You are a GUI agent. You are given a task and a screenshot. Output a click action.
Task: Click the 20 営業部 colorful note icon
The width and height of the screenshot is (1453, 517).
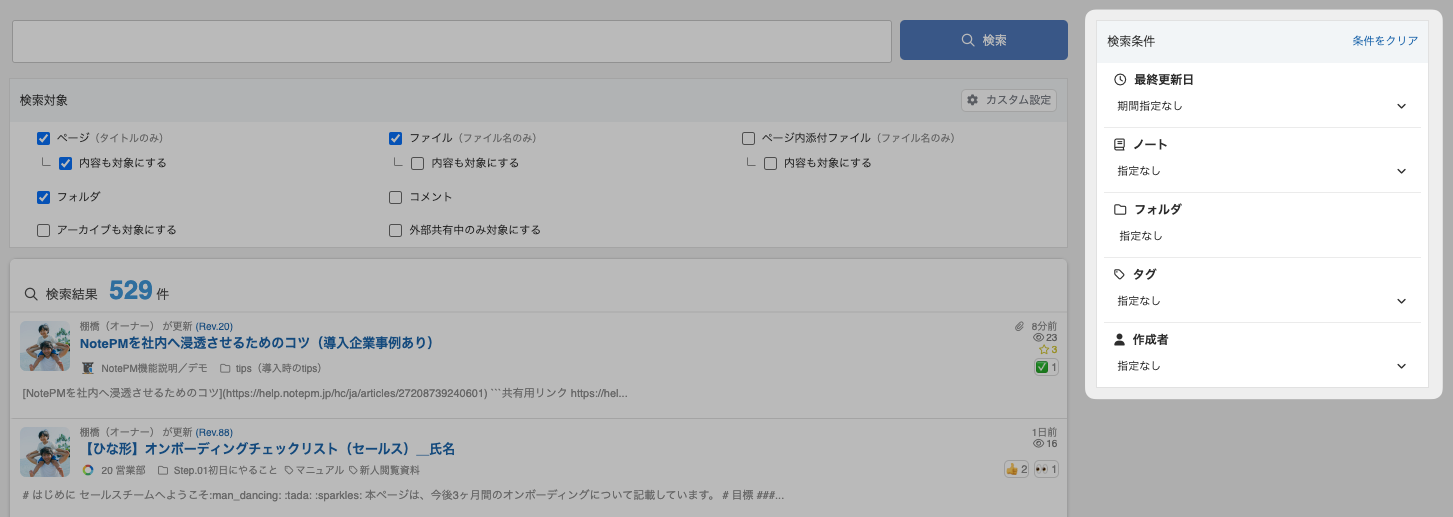tap(88, 470)
